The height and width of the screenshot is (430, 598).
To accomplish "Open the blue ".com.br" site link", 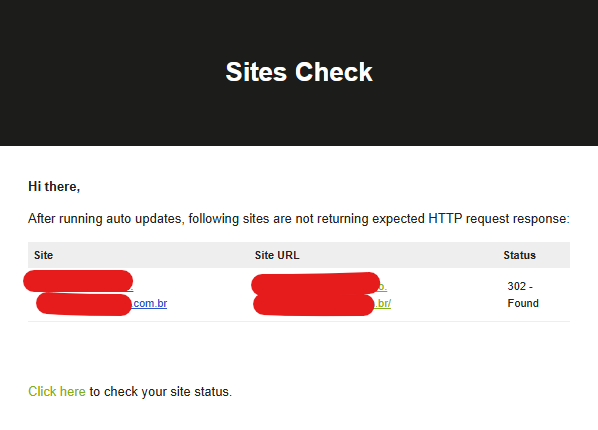I will click(x=149, y=303).
